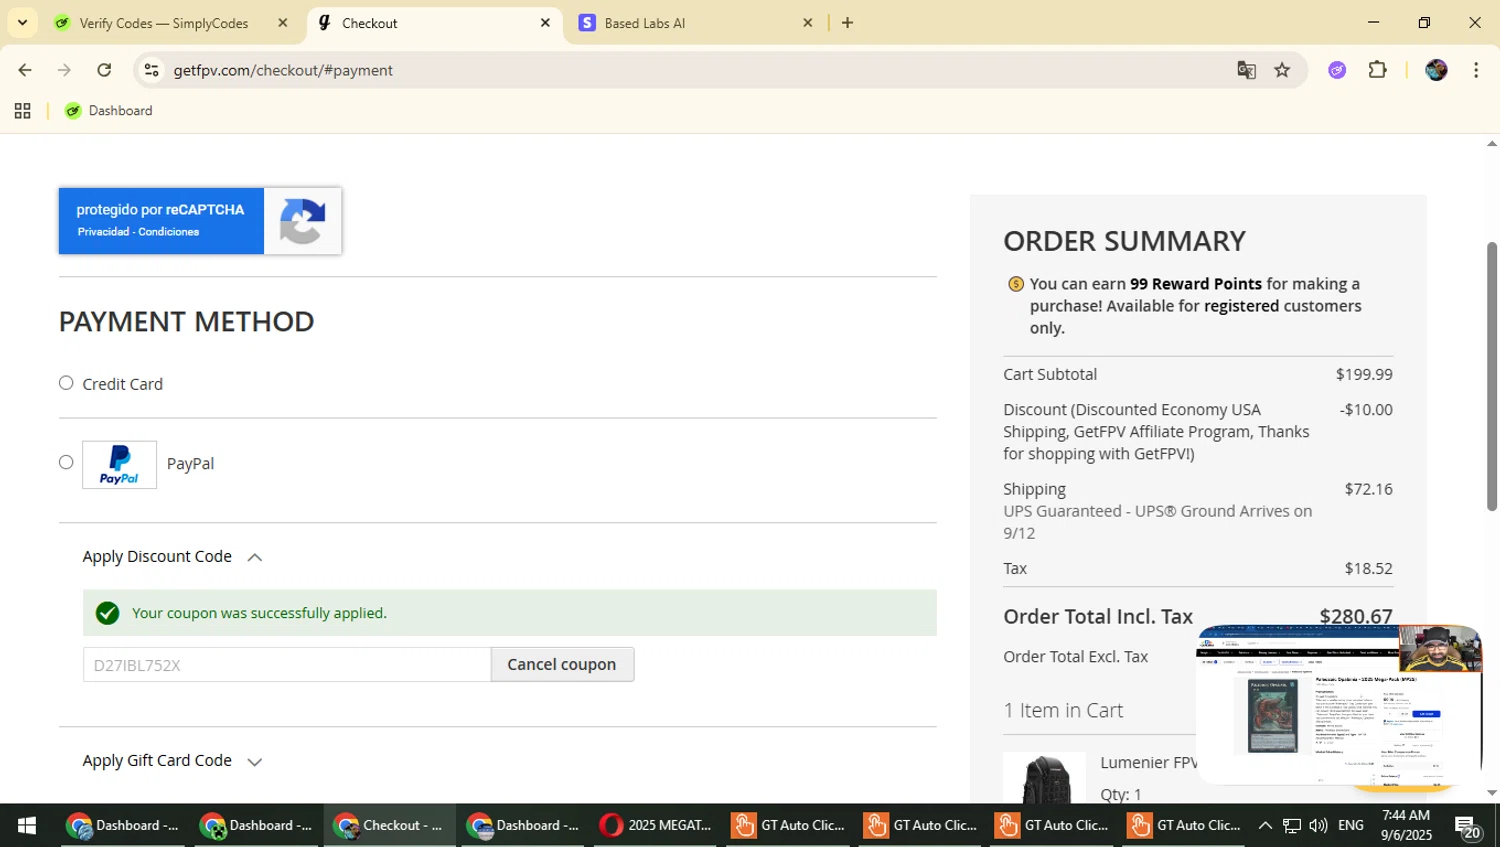The image size is (1500, 847).
Task: Click the Cancel coupon button
Action: tap(562, 664)
